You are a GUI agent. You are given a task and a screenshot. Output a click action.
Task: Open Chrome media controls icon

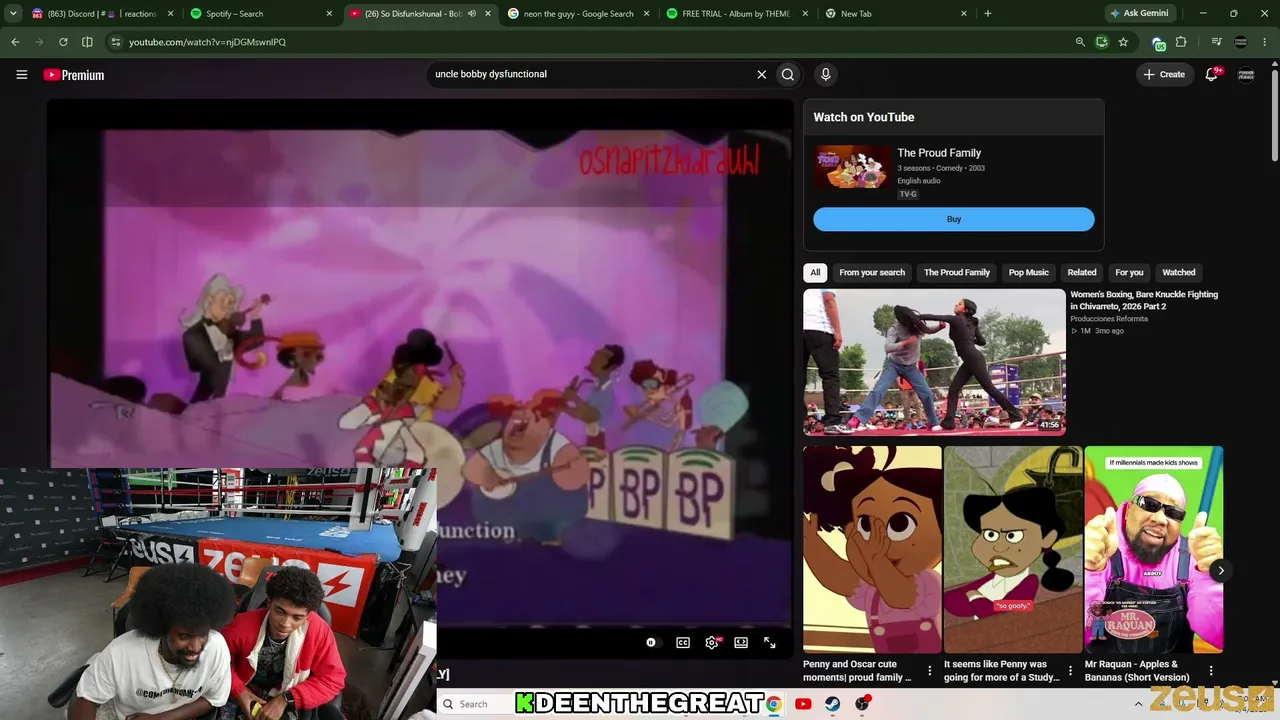click(x=1217, y=42)
